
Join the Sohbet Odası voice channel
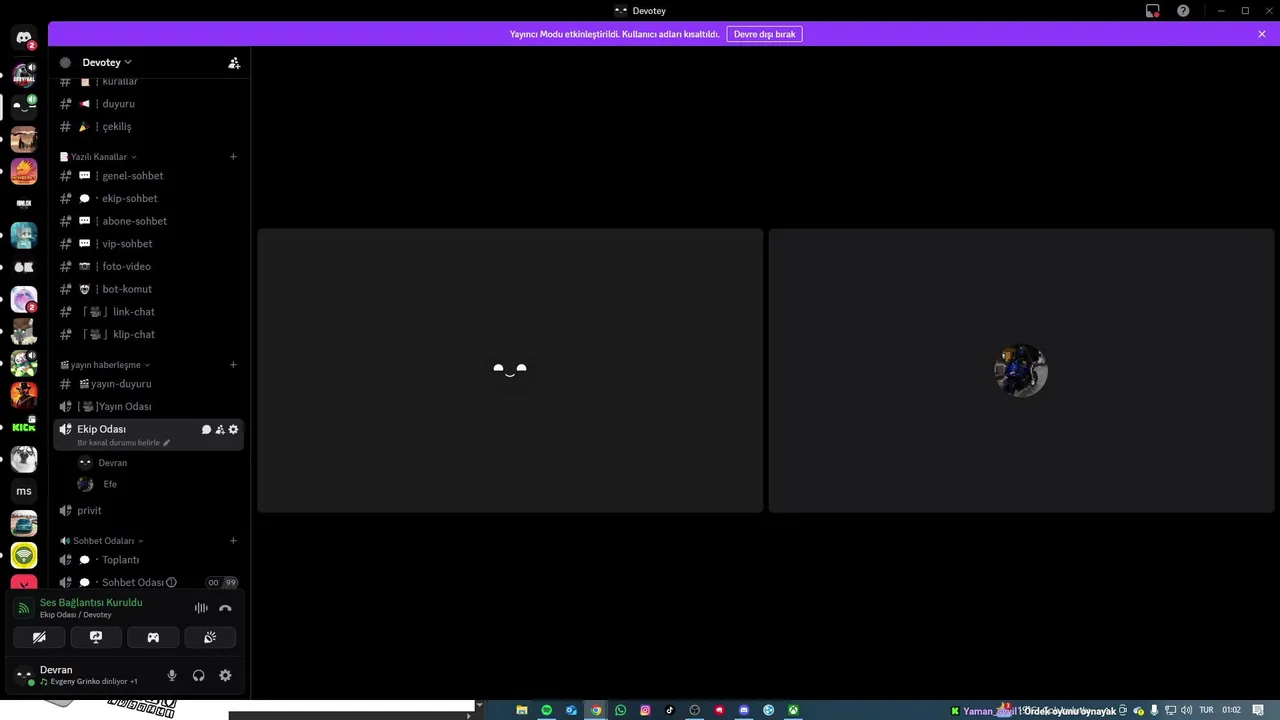(148, 582)
